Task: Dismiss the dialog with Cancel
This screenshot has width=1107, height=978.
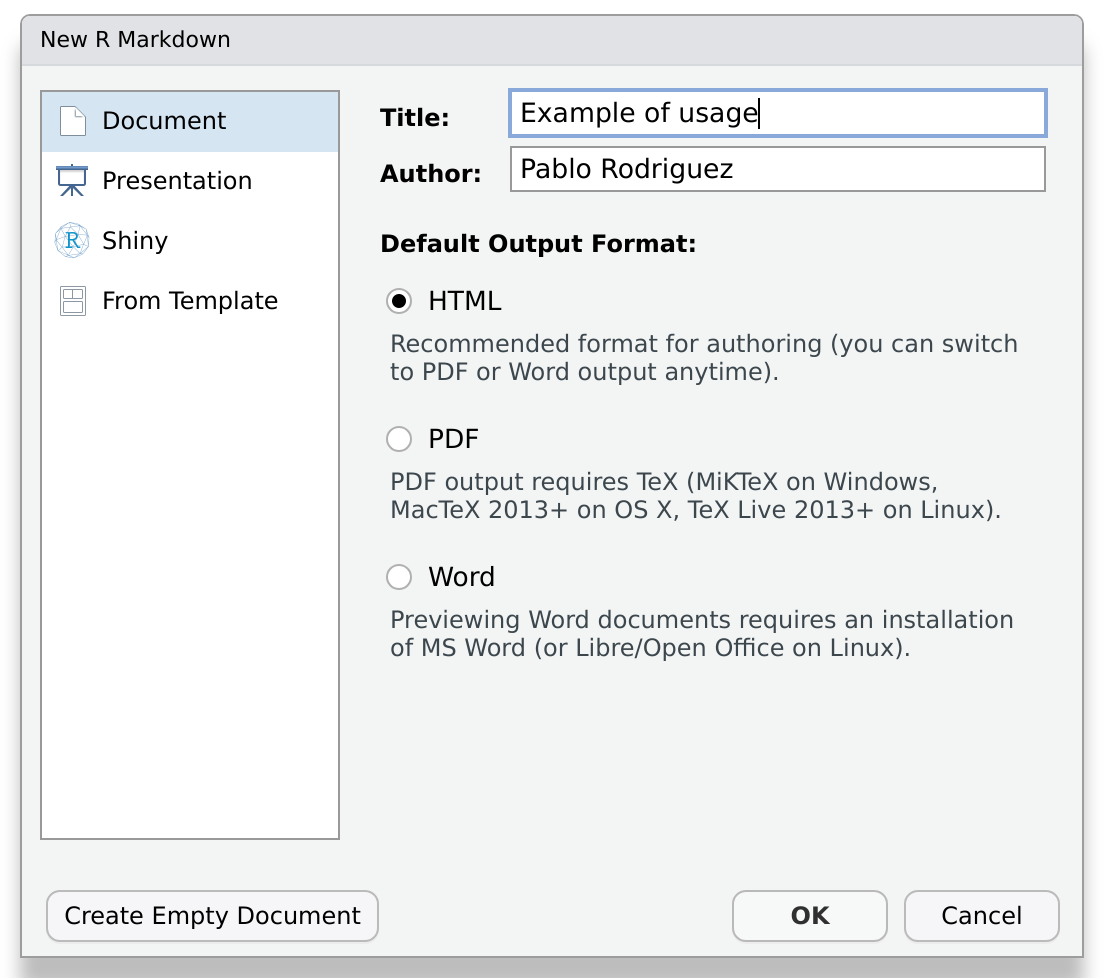Action: tap(981, 916)
